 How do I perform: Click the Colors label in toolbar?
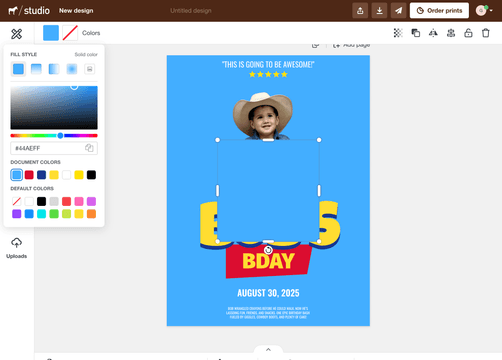(91, 33)
